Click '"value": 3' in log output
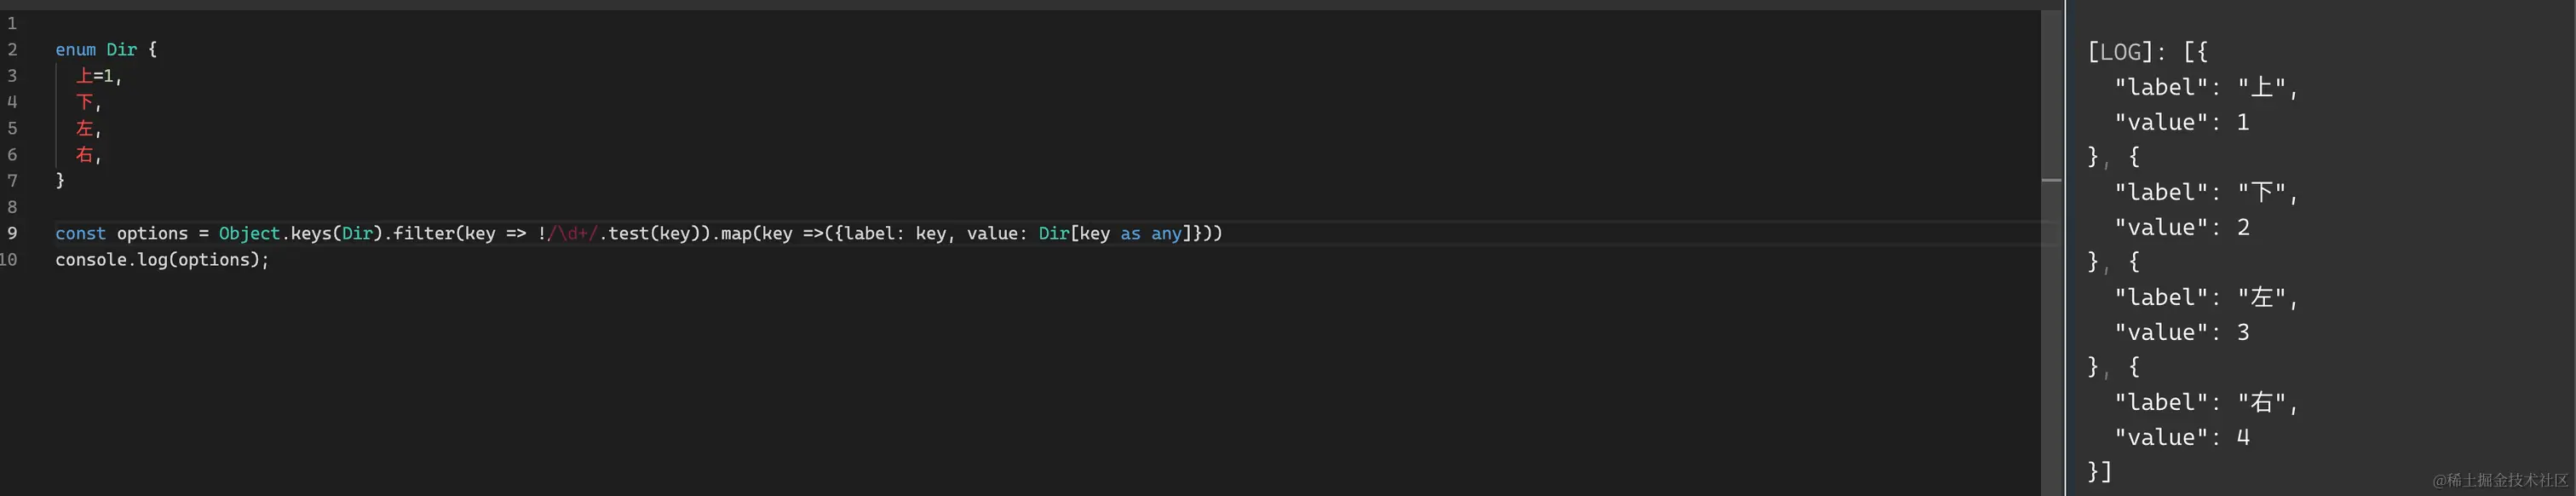Screen dimensions: 2576x496 point(2182,332)
